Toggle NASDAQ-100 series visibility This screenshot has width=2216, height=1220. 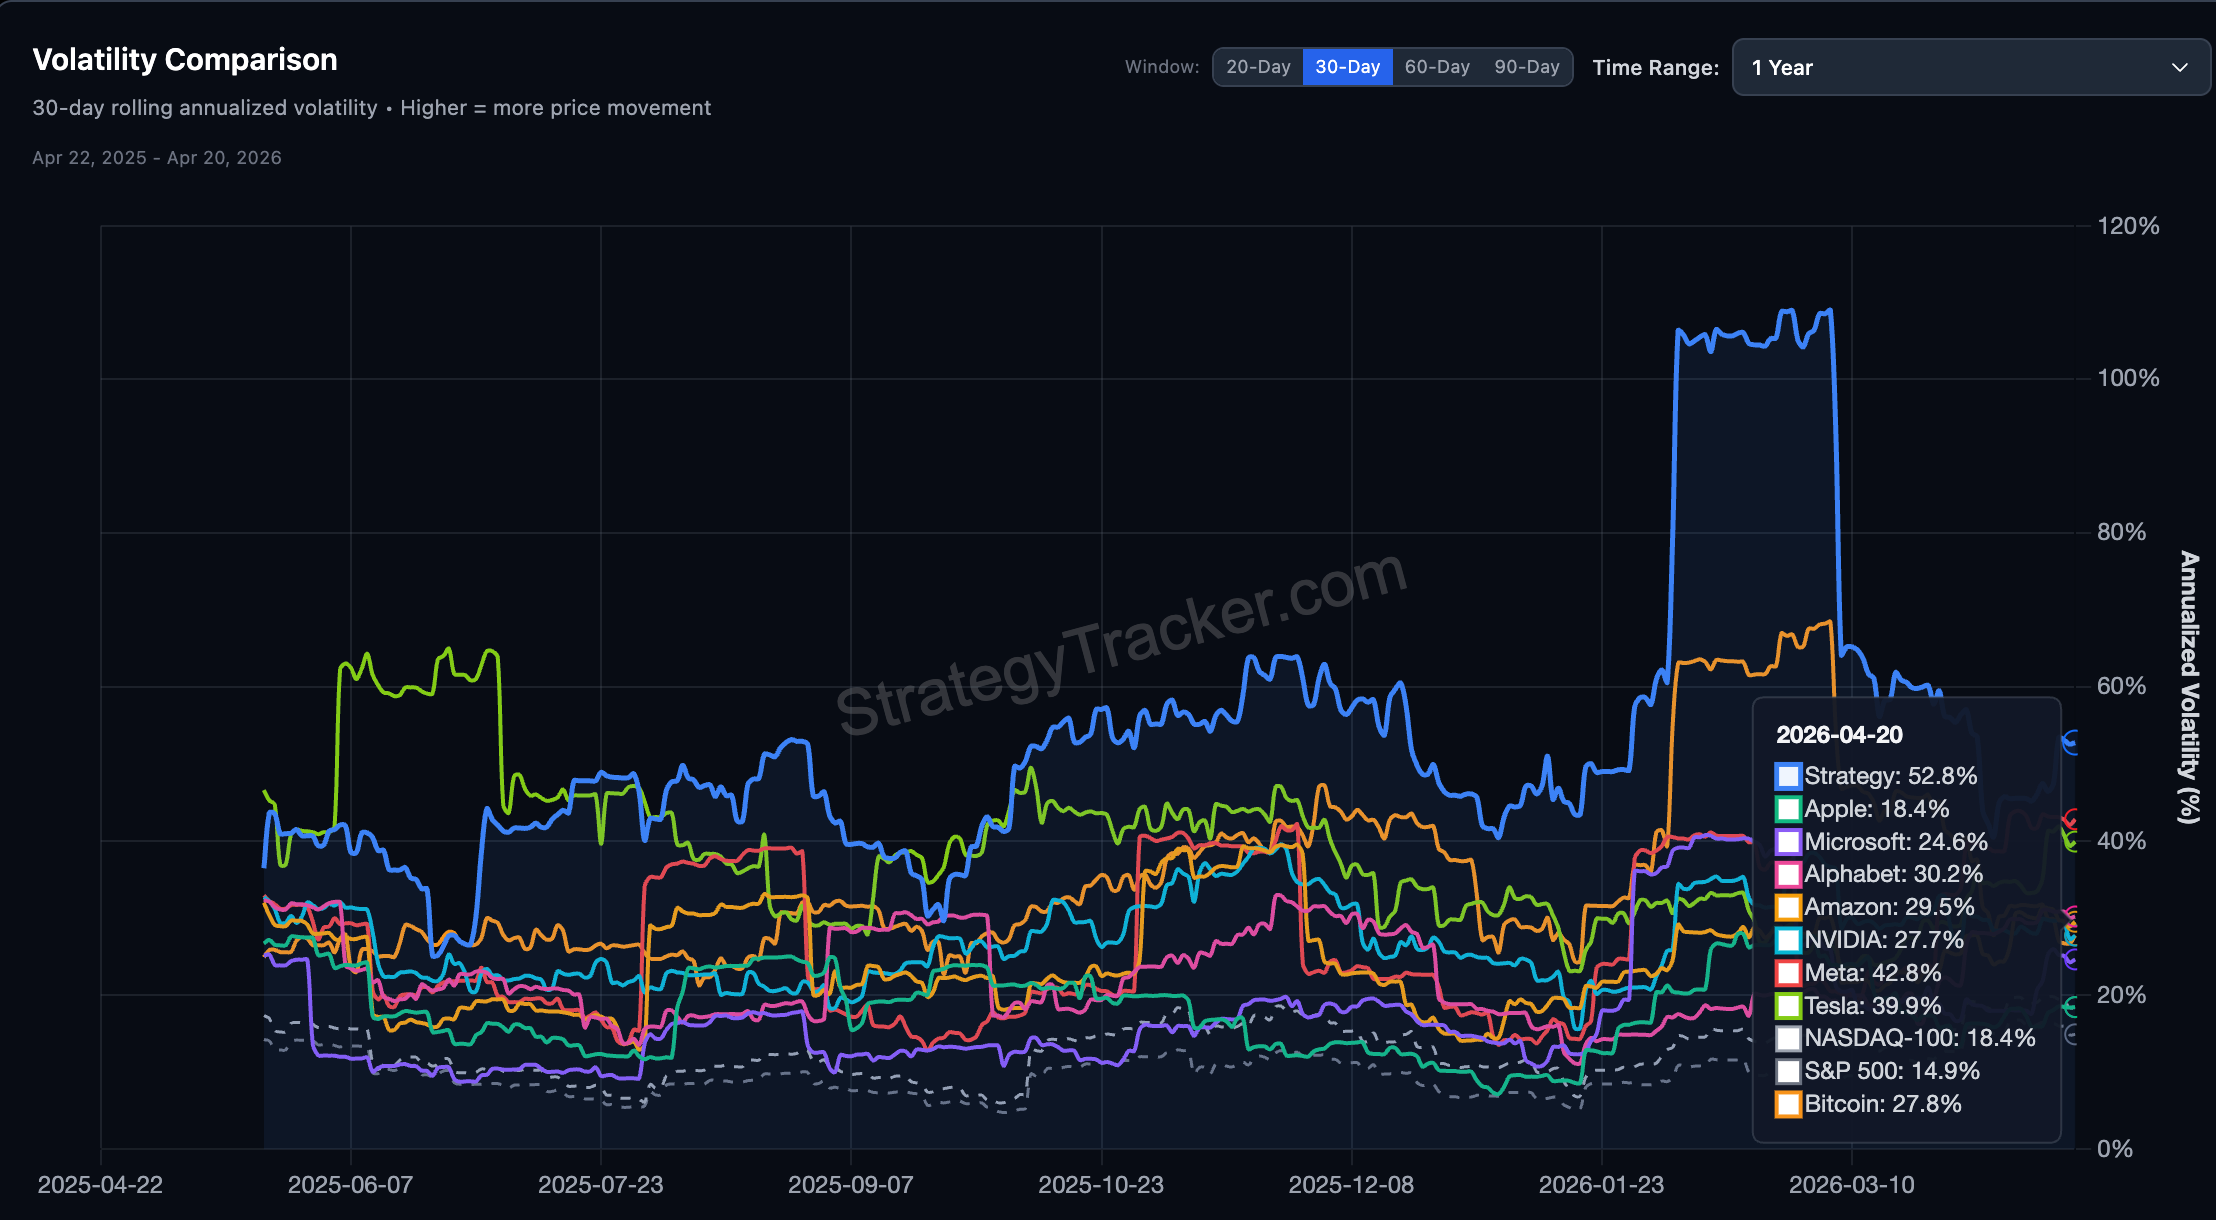tap(1789, 1038)
